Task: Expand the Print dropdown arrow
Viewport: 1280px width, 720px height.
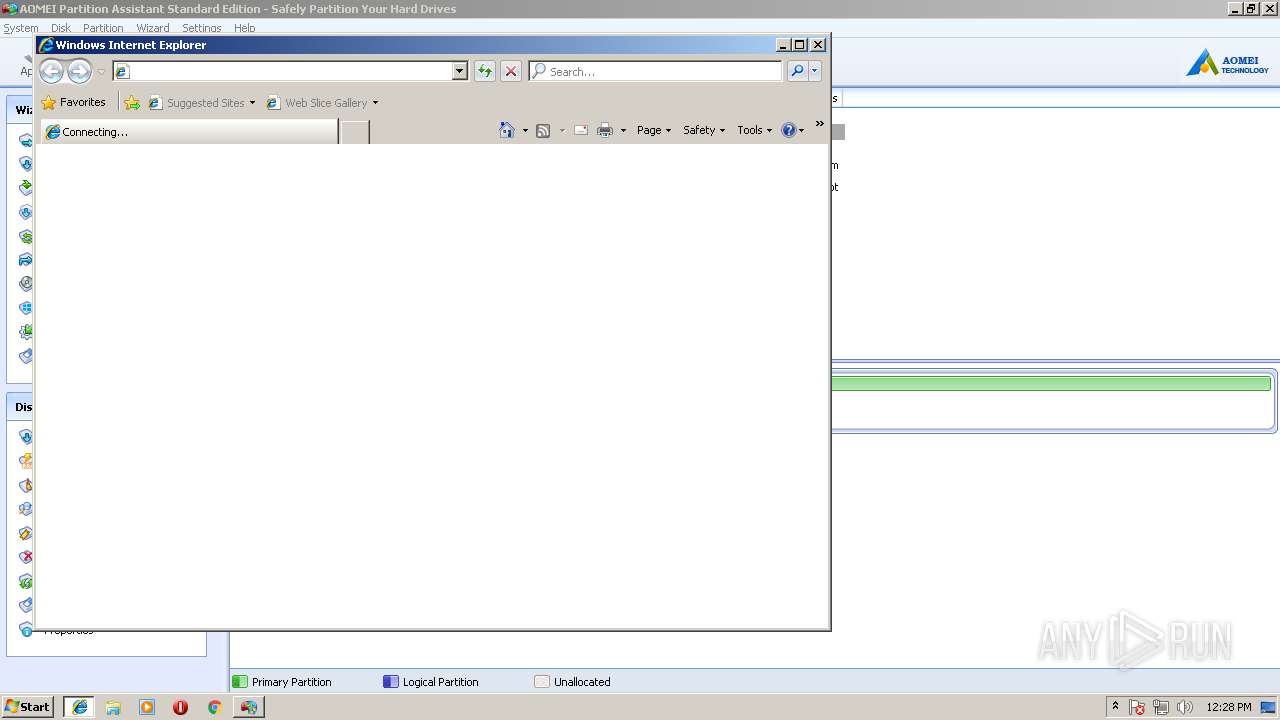Action: click(623, 130)
